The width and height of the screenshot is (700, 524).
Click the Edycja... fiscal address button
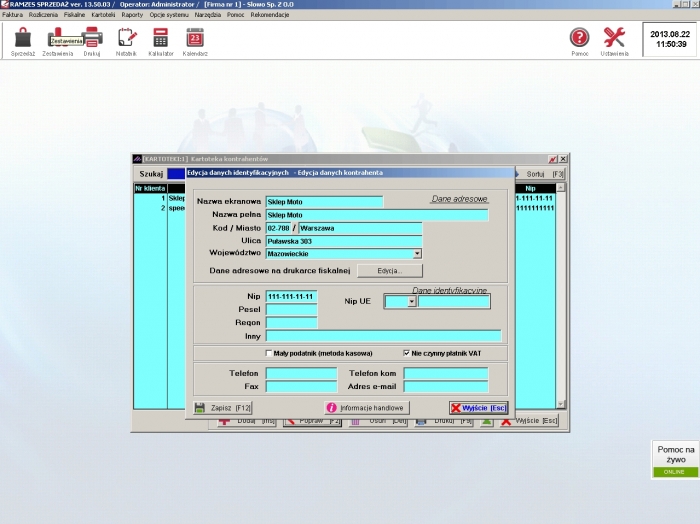pos(390,270)
